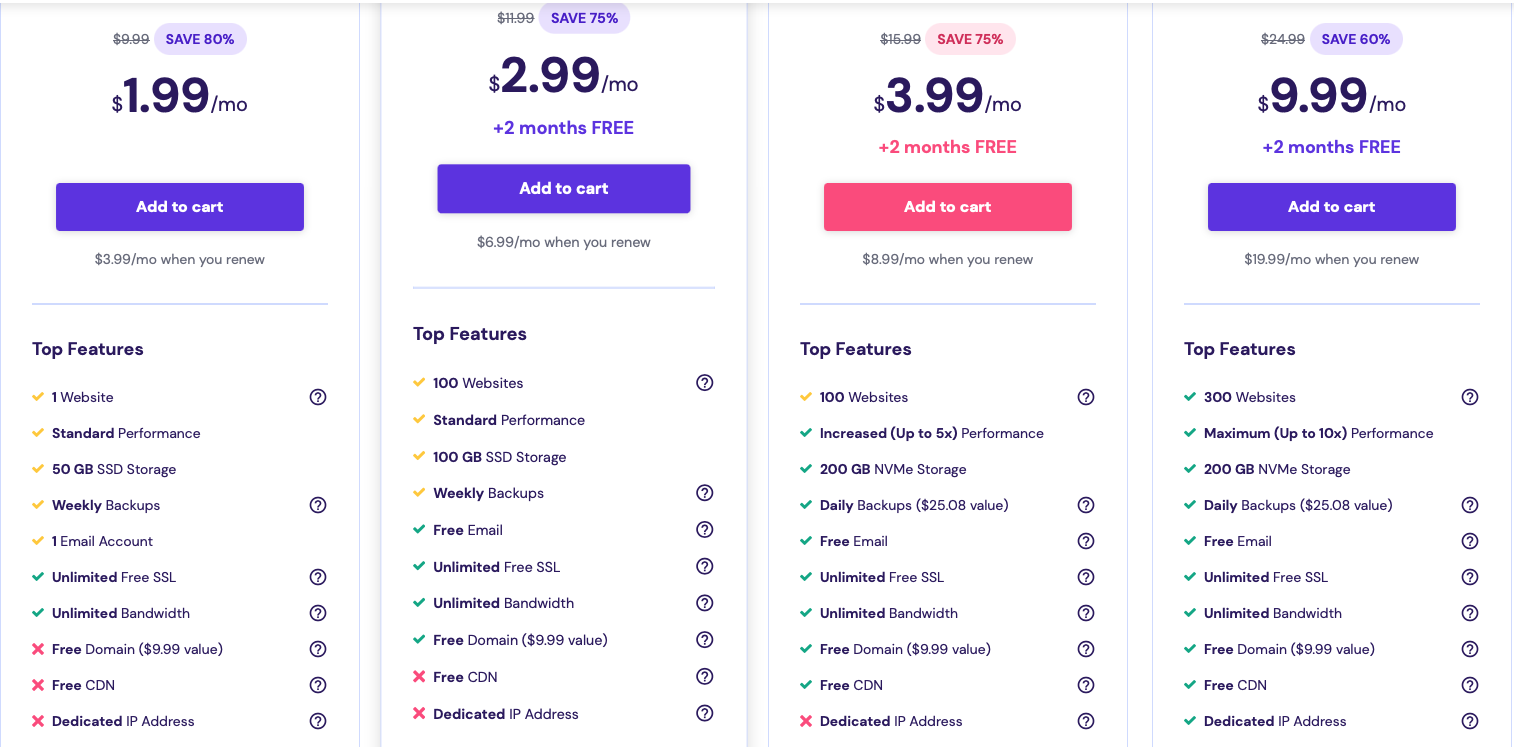Show info for Dedicated IP Address in $3.99 plan
1514x747 pixels.
(1086, 721)
